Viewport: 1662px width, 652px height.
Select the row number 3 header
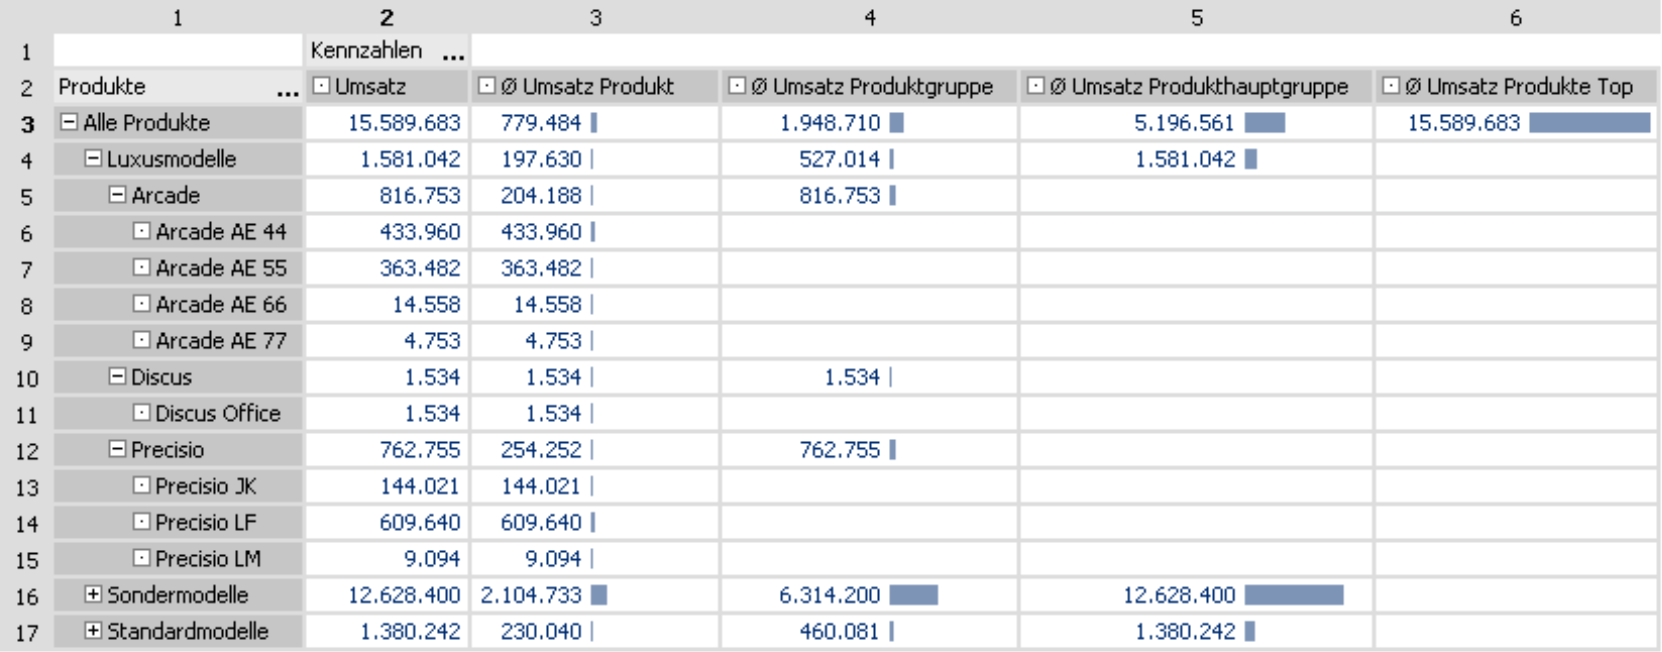(27, 123)
